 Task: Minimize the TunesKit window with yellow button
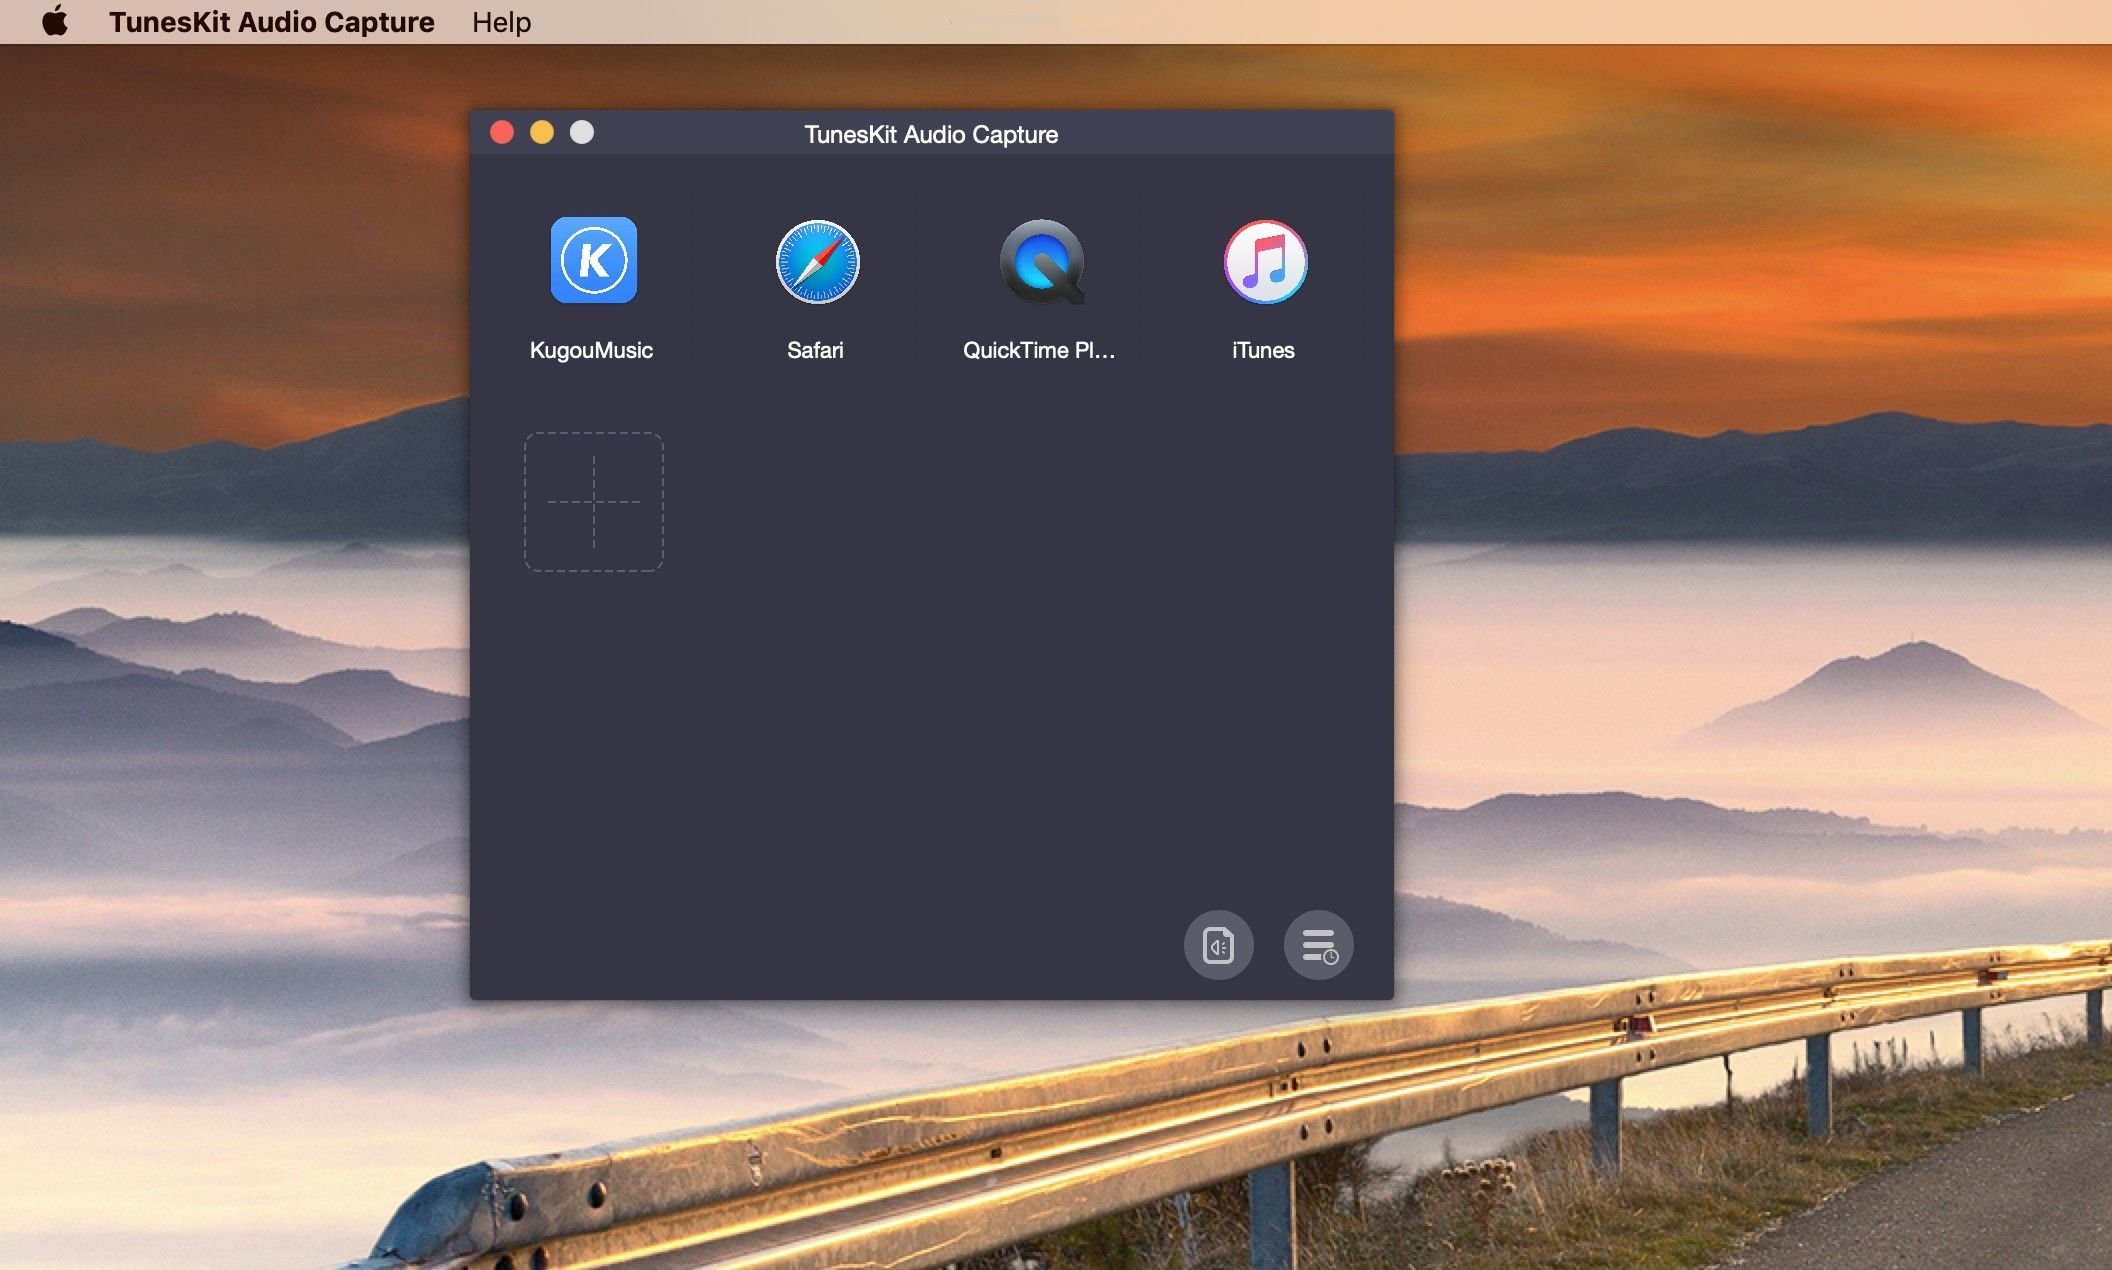coord(542,132)
